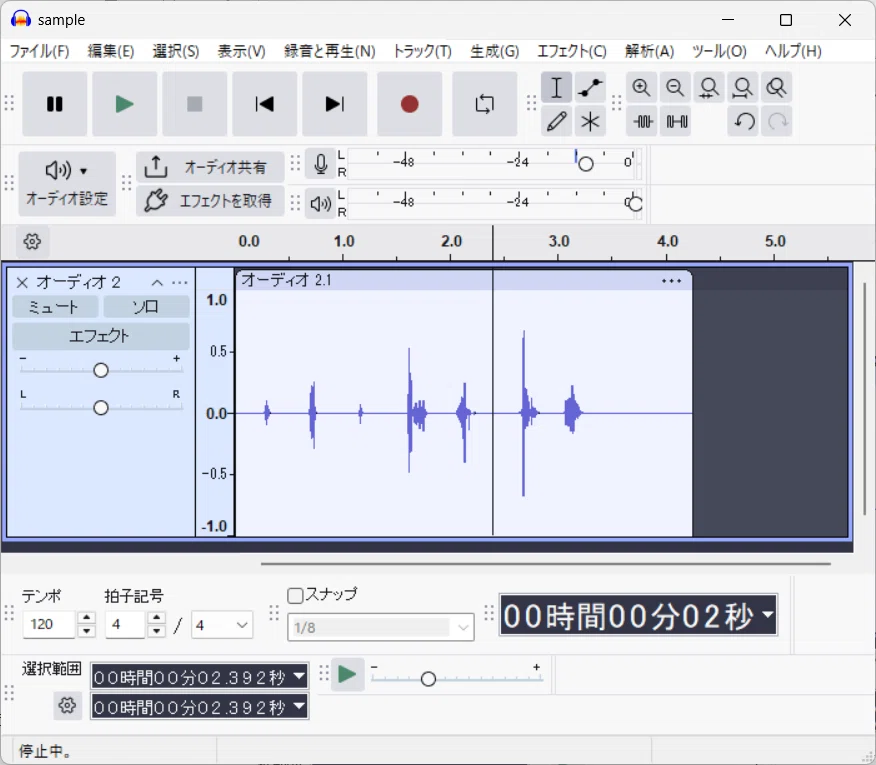The width and height of the screenshot is (876, 765).
Task: Click the tempo 120 input field
Action: tap(49, 624)
